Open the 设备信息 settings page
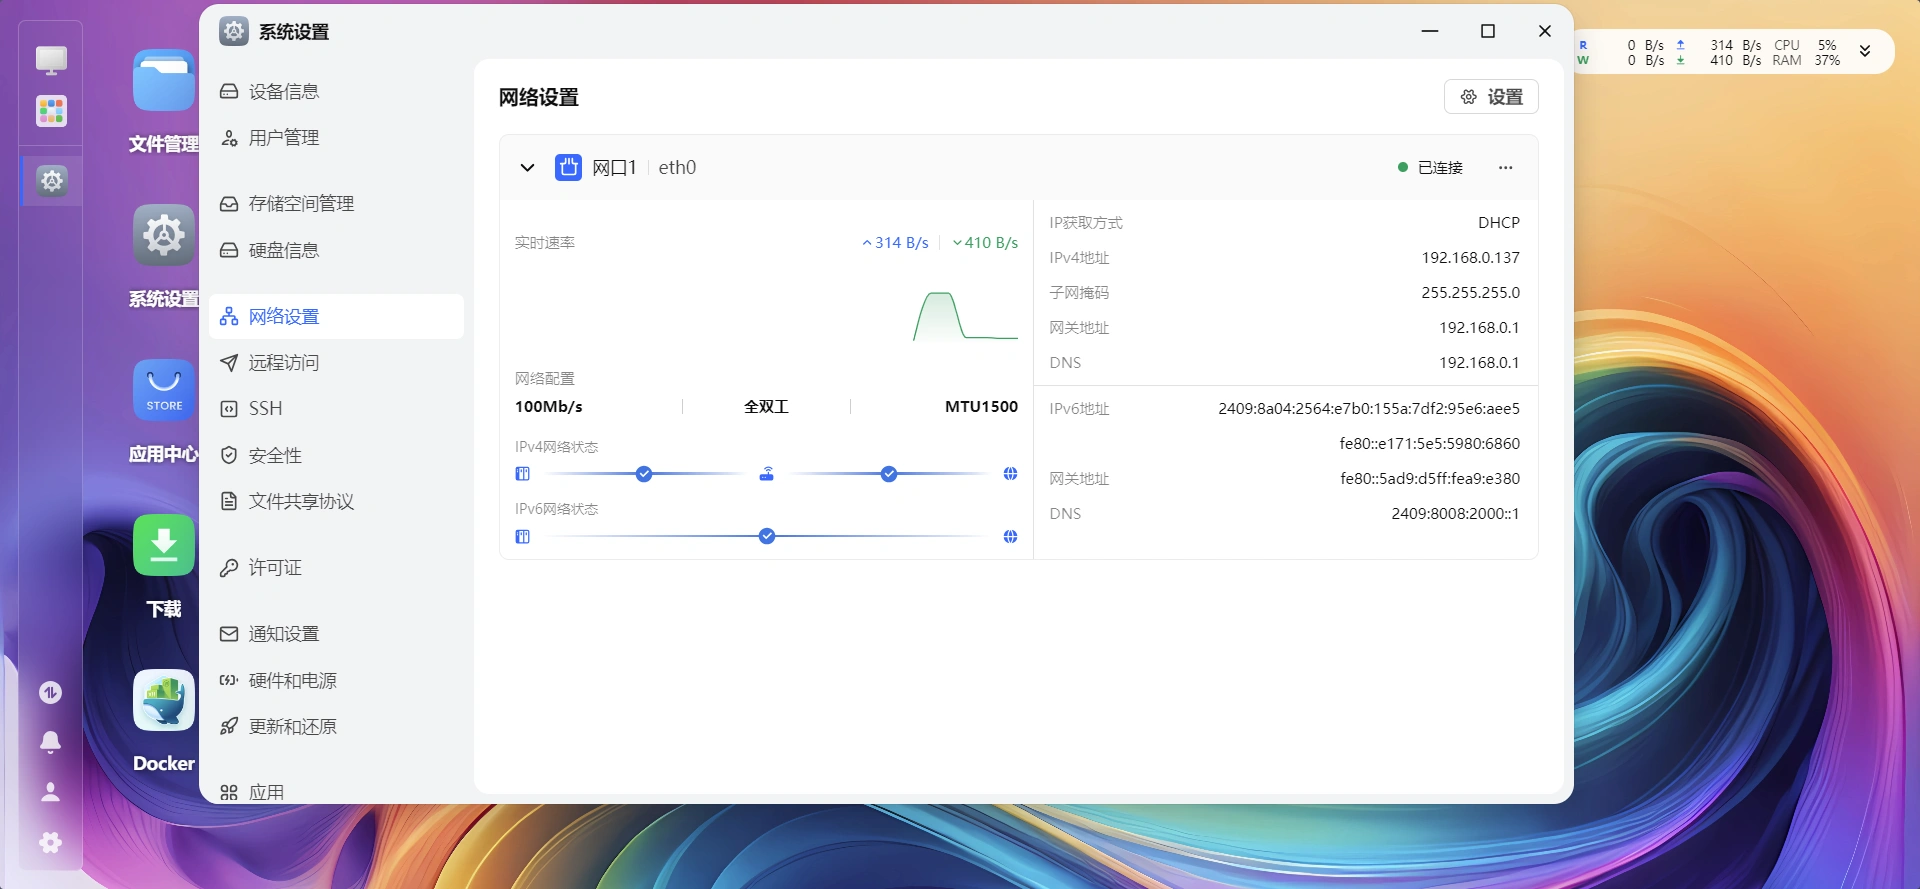This screenshot has width=1920, height=889. click(x=284, y=92)
